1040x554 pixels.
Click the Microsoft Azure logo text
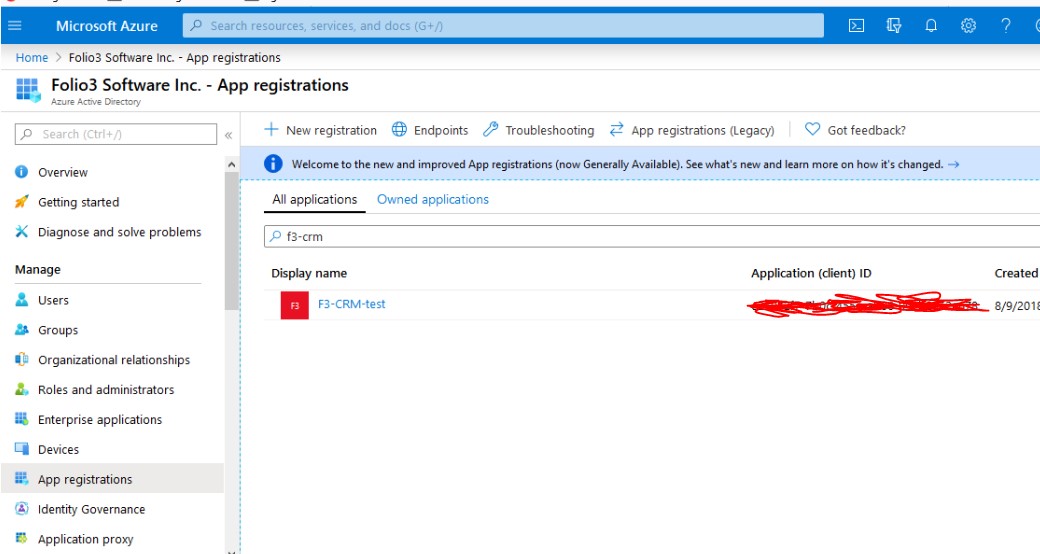107,26
